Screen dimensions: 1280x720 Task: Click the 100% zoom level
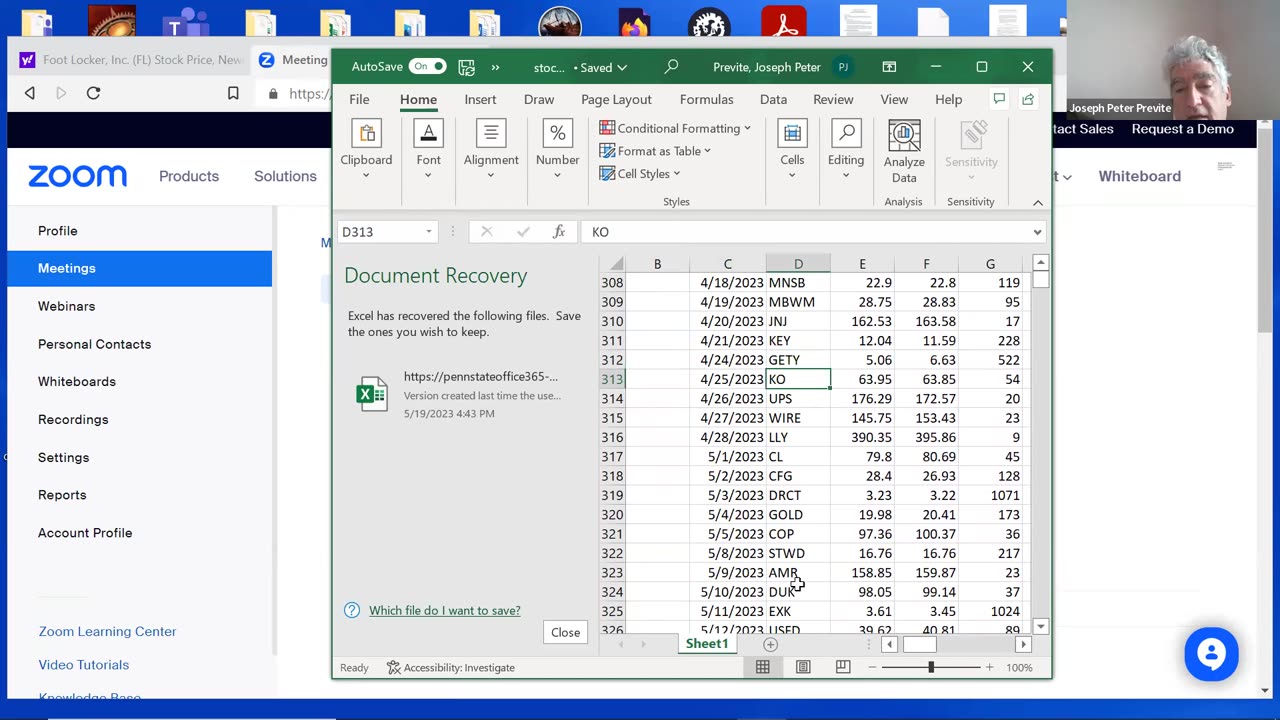pos(1019,667)
